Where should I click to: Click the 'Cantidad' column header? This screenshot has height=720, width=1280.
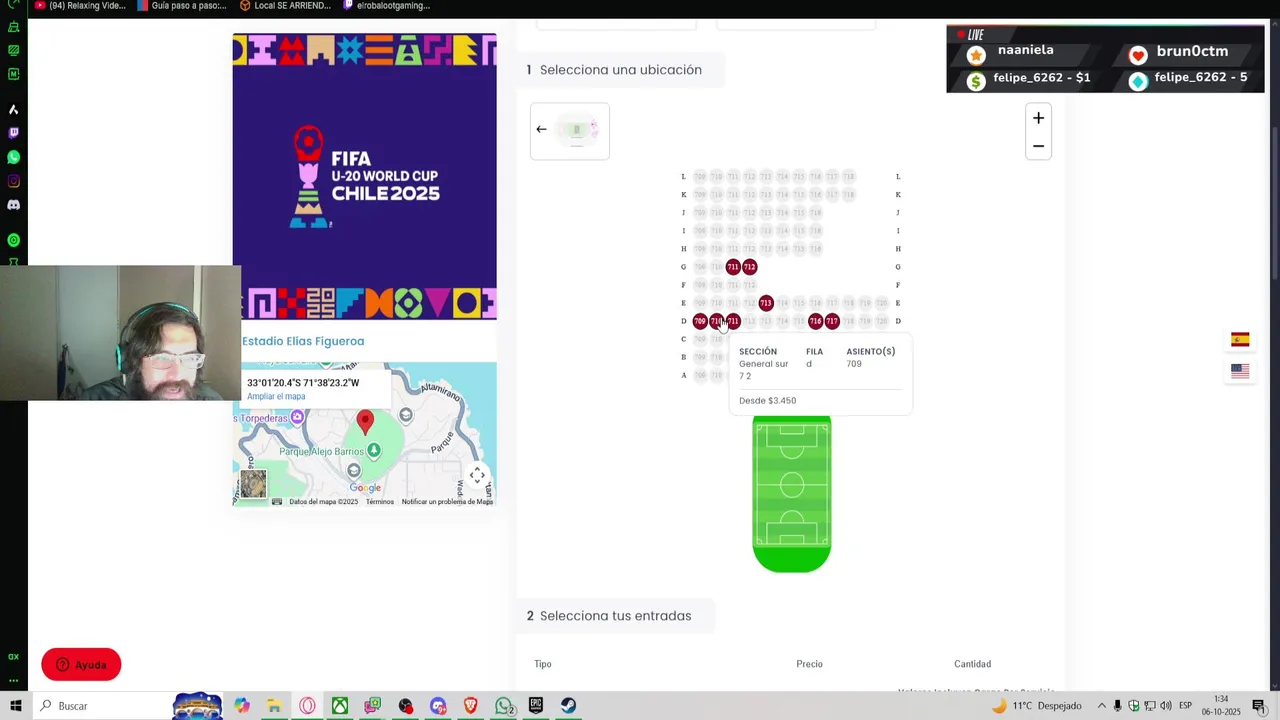[x=973, y=664]
